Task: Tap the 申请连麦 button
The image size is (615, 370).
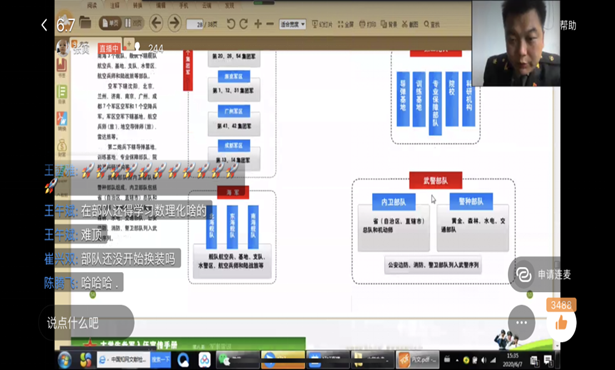Action: click(x=542, y=275)
